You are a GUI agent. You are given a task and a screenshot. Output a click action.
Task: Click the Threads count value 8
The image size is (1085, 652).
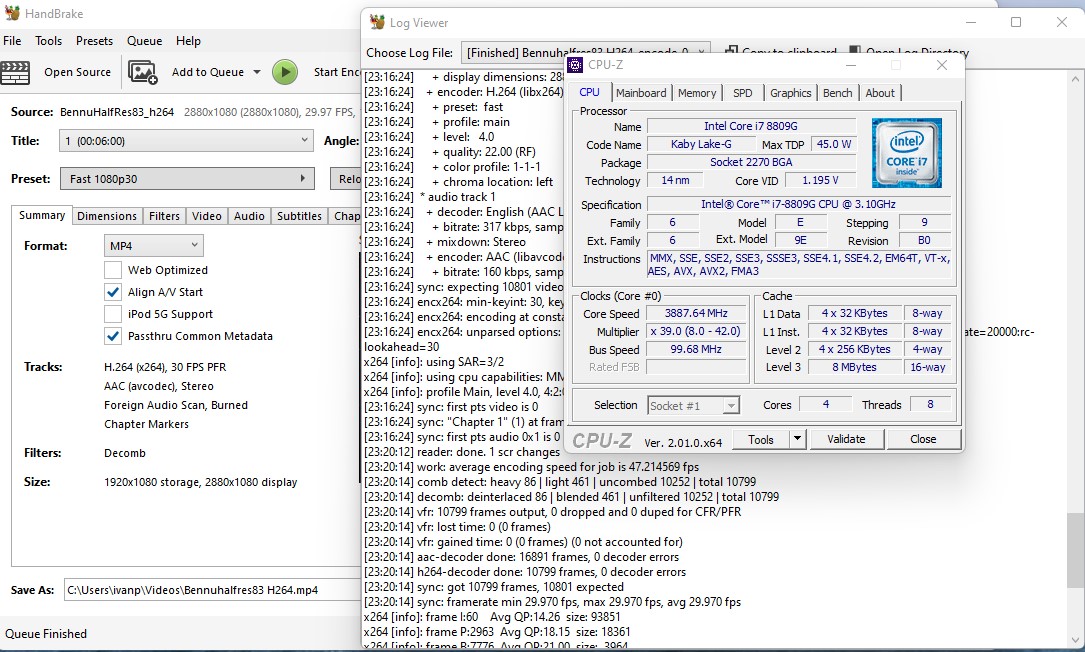tap(930, 404)
